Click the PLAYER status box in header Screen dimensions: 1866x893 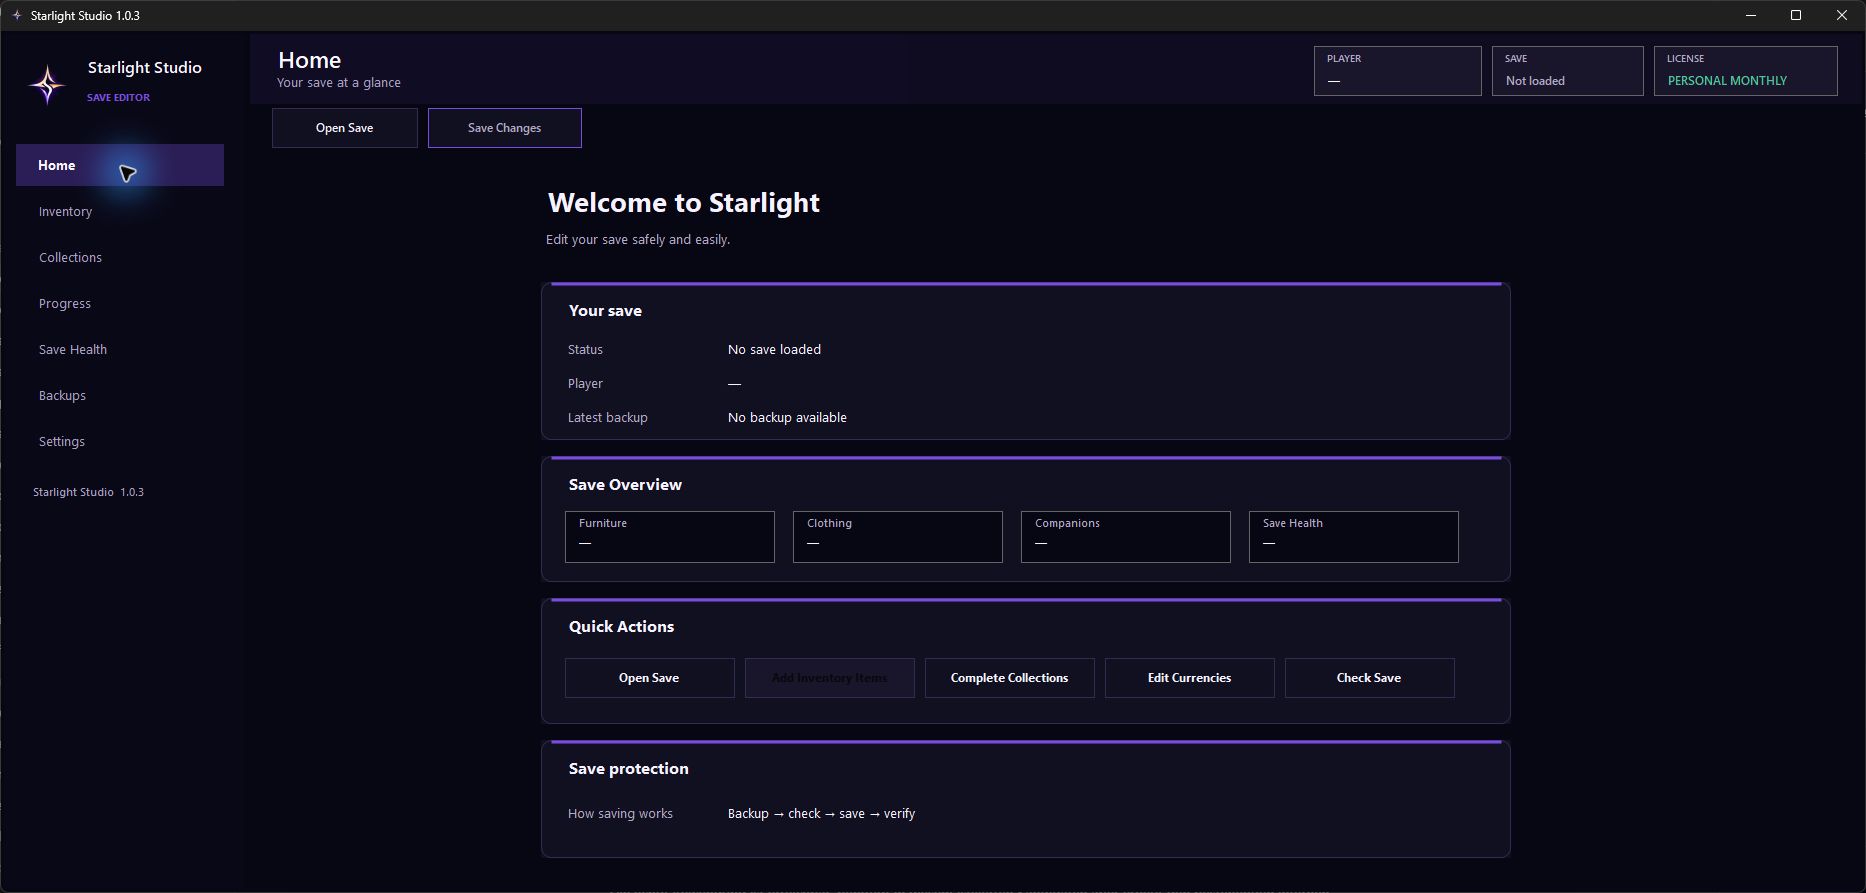(1398, 71)
